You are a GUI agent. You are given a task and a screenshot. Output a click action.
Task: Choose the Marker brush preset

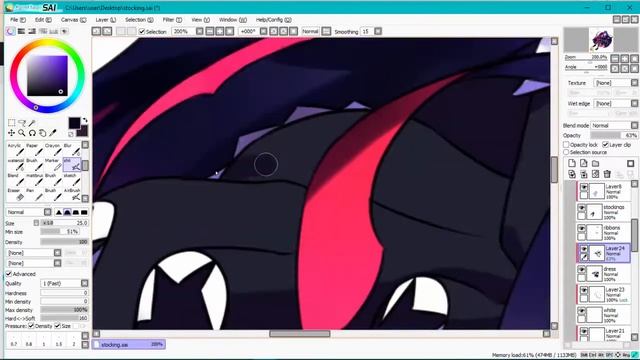pos(52,164)
